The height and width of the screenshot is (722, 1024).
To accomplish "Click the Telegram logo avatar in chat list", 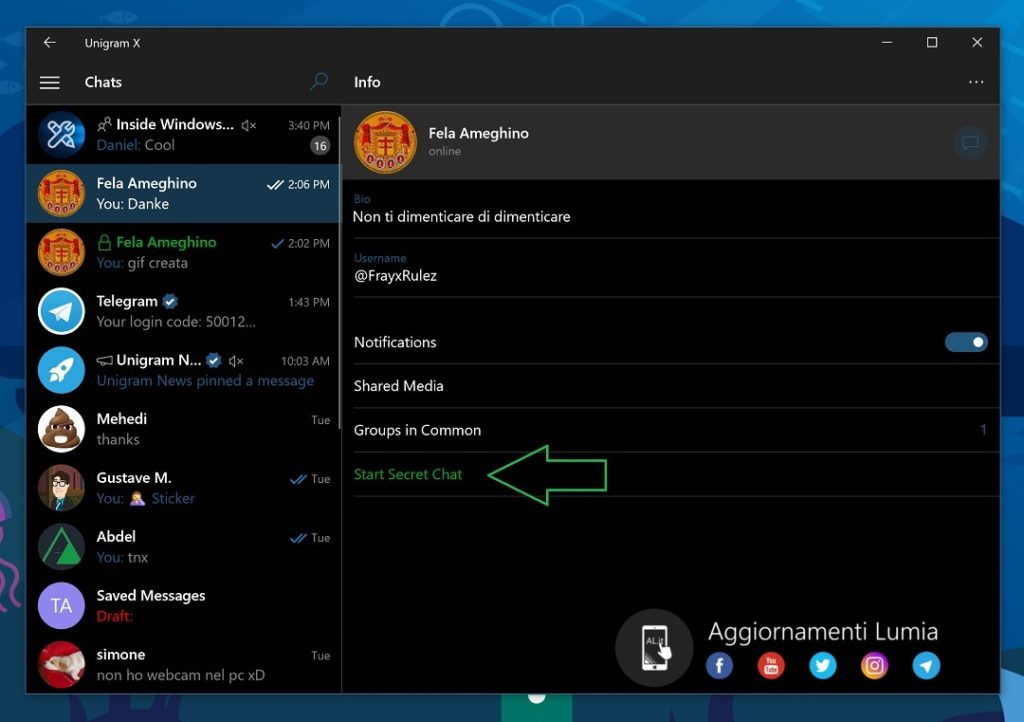I will [61, 311].
